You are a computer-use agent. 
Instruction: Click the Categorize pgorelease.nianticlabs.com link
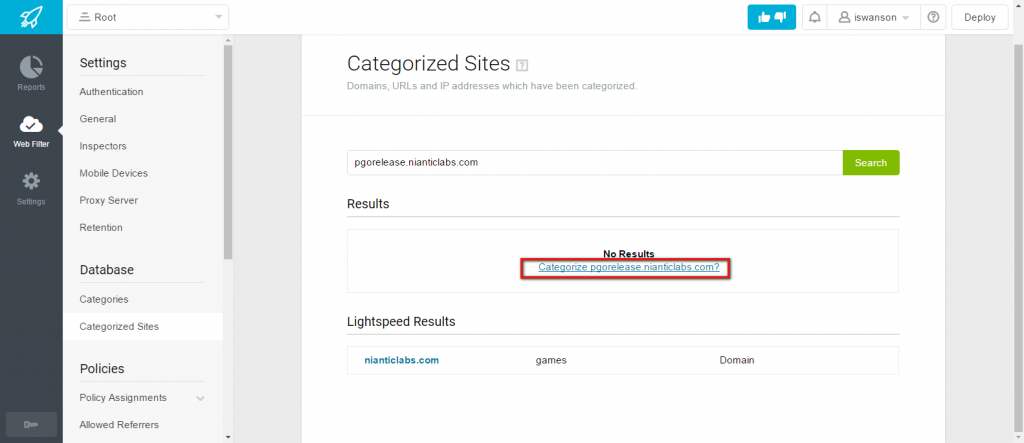point(628,267)
